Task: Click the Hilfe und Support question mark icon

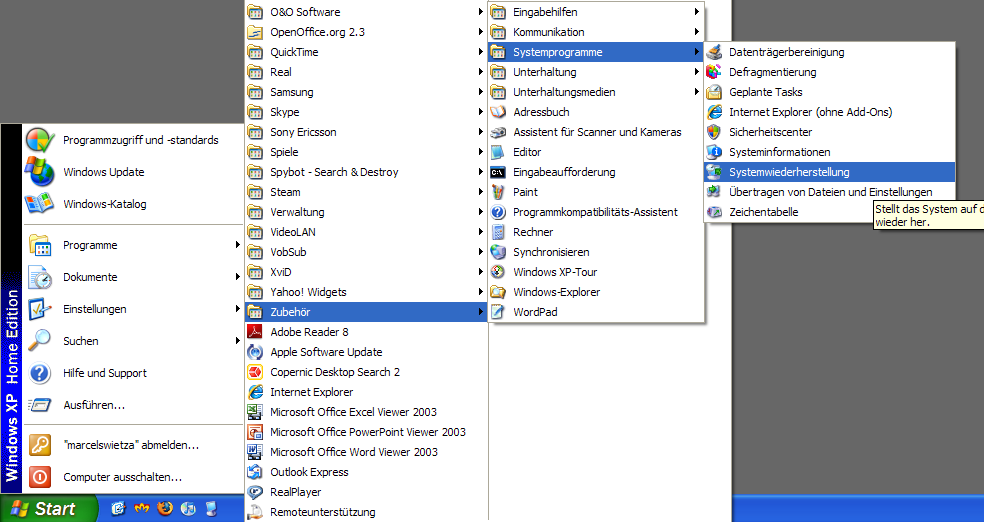Action: tap(40, 373)
